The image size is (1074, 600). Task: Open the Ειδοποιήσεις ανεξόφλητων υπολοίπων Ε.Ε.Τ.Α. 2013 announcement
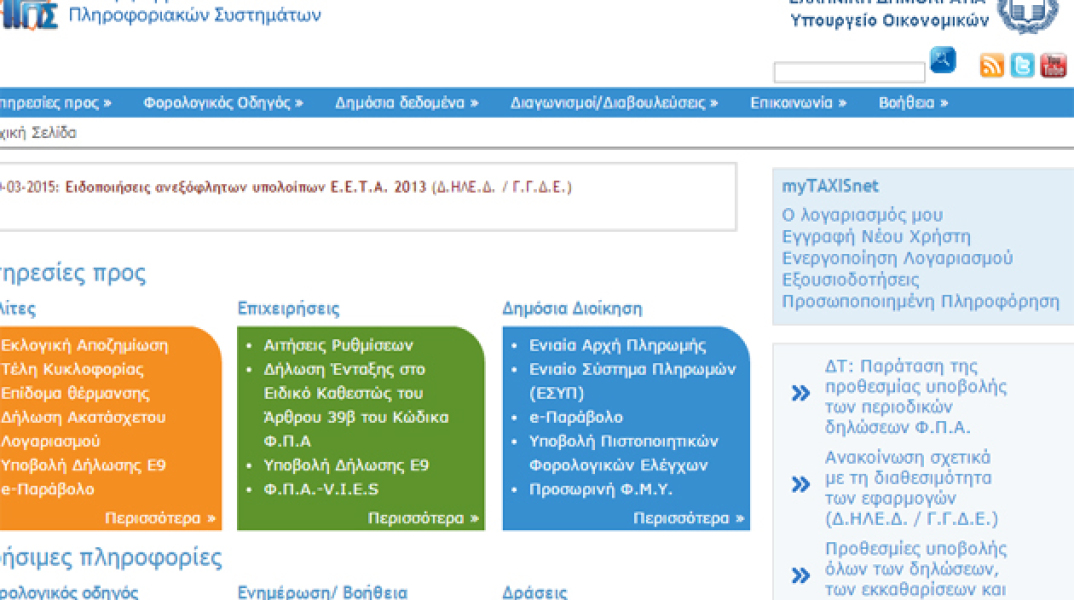pyautogui.click(x=319, y=187)
